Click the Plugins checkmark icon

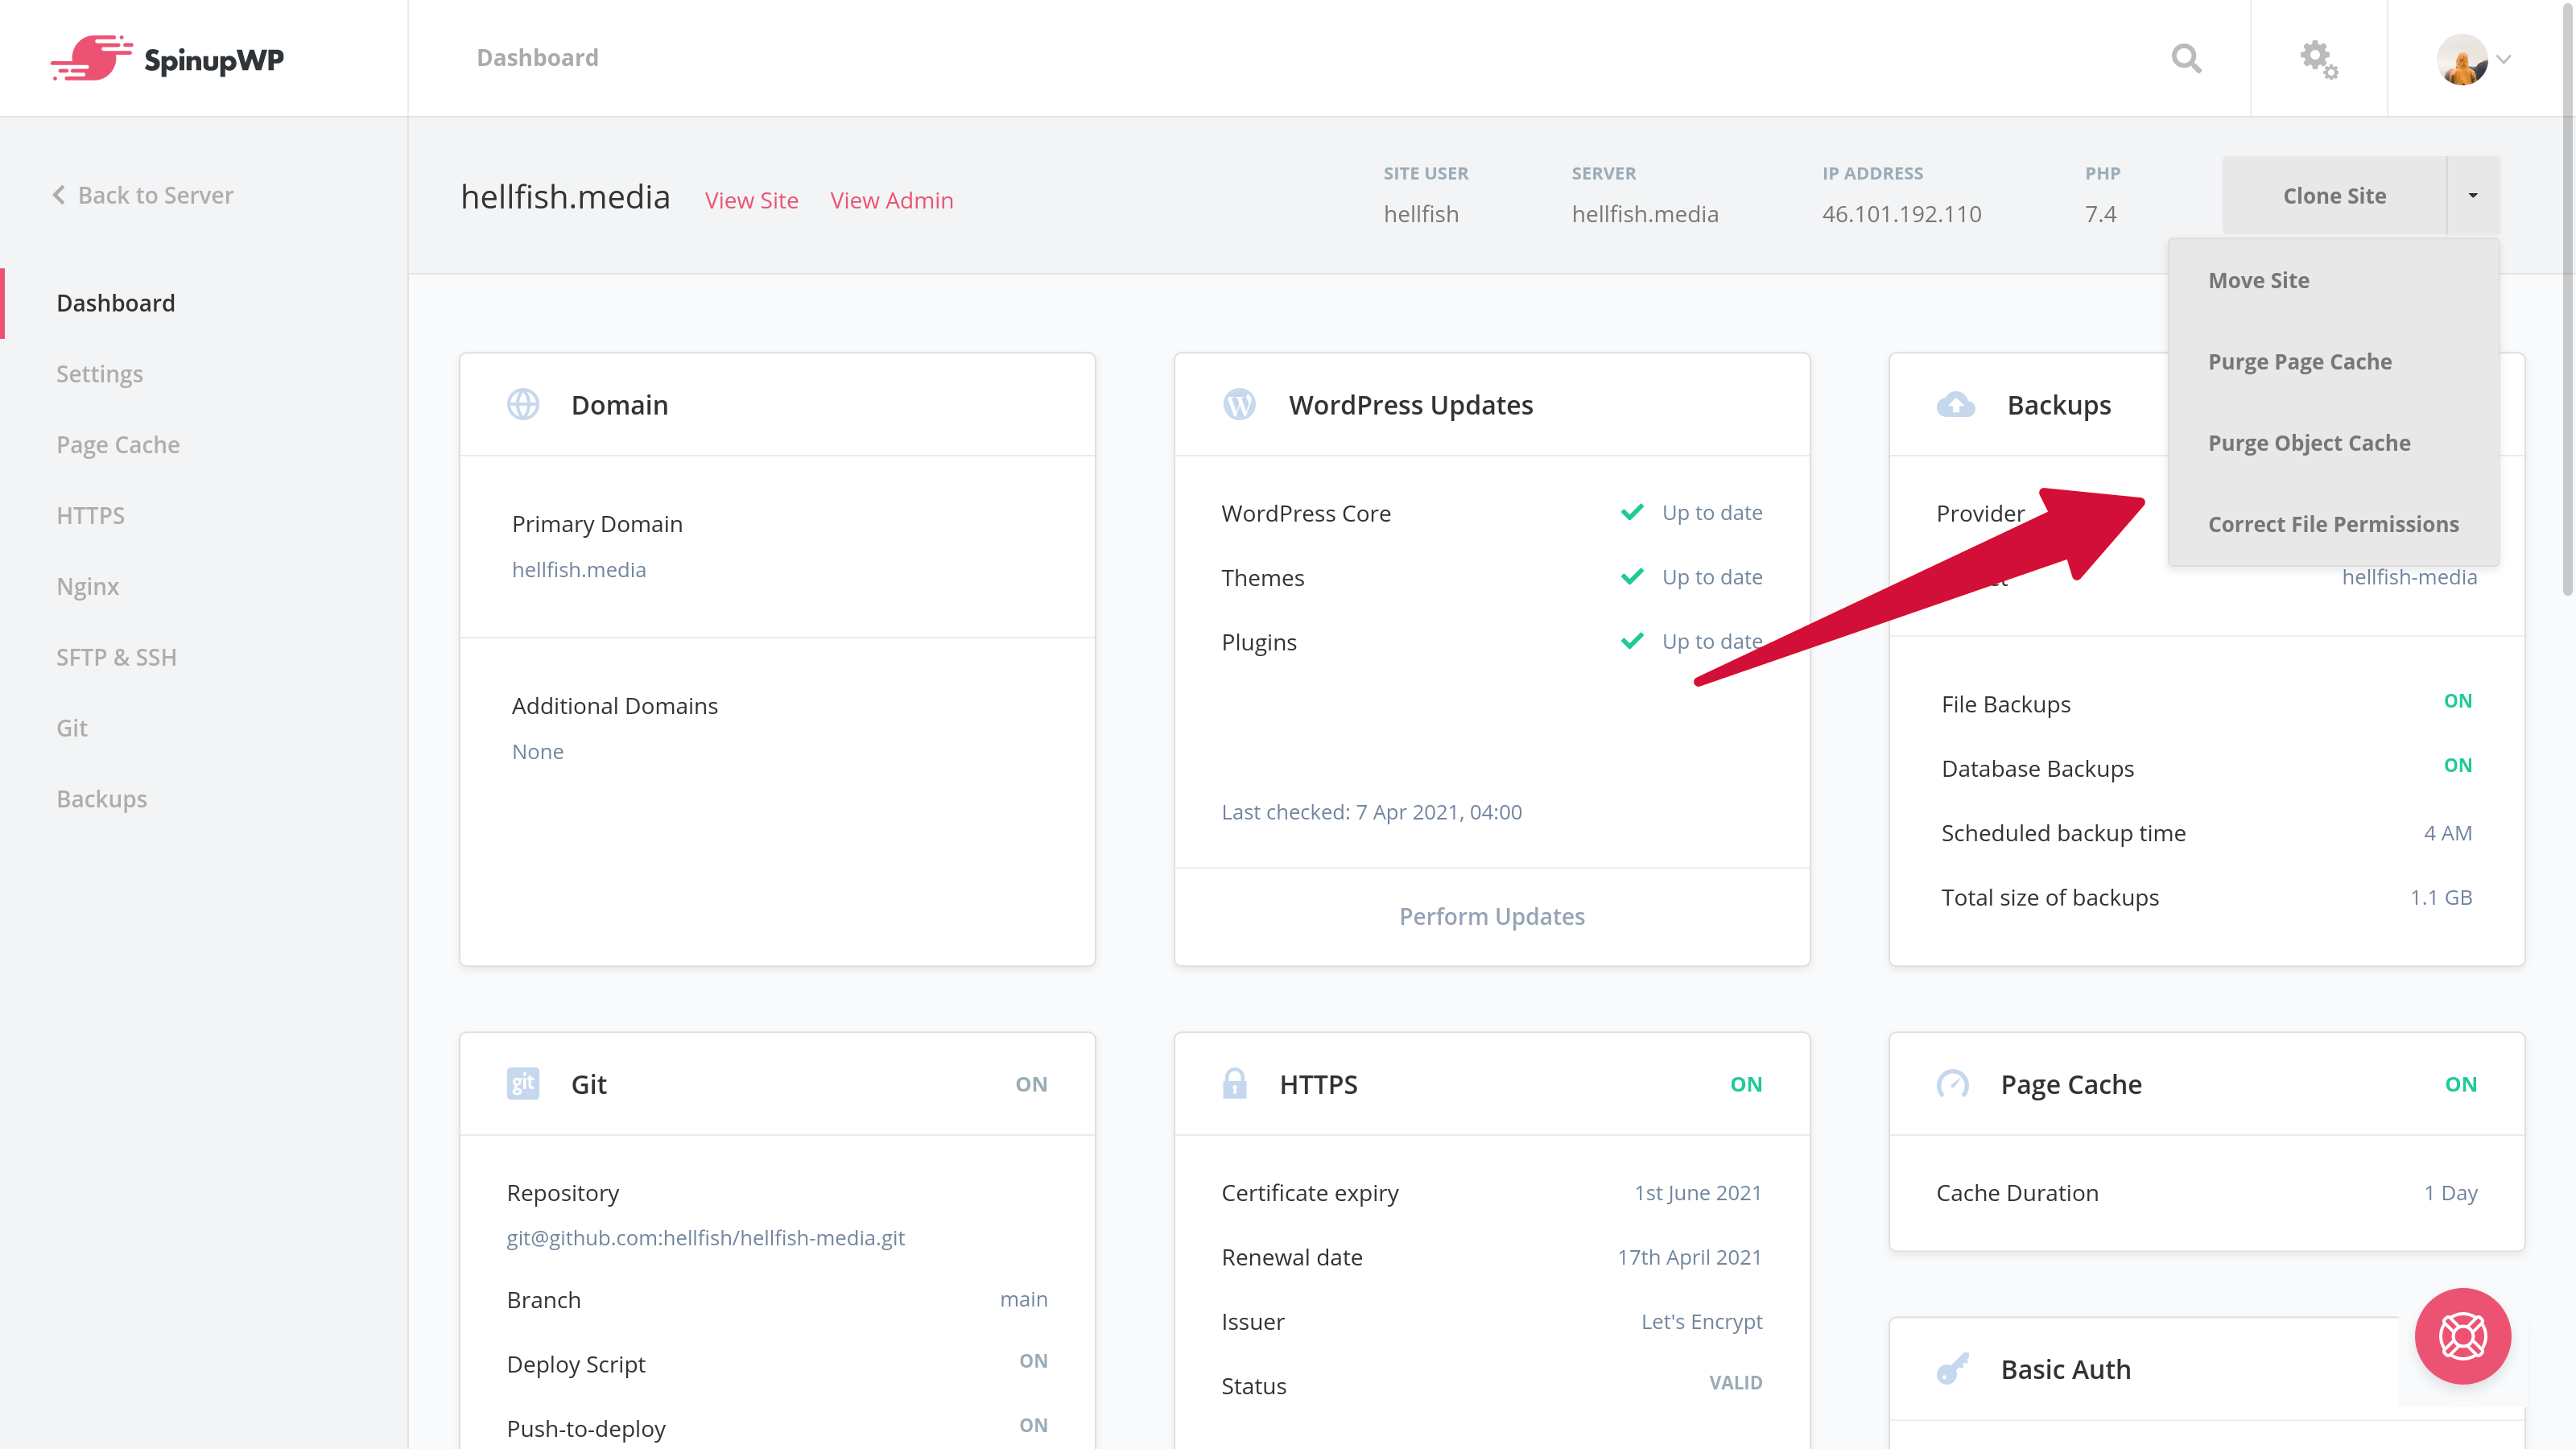pyautogui.click(x=1632, y=640)
